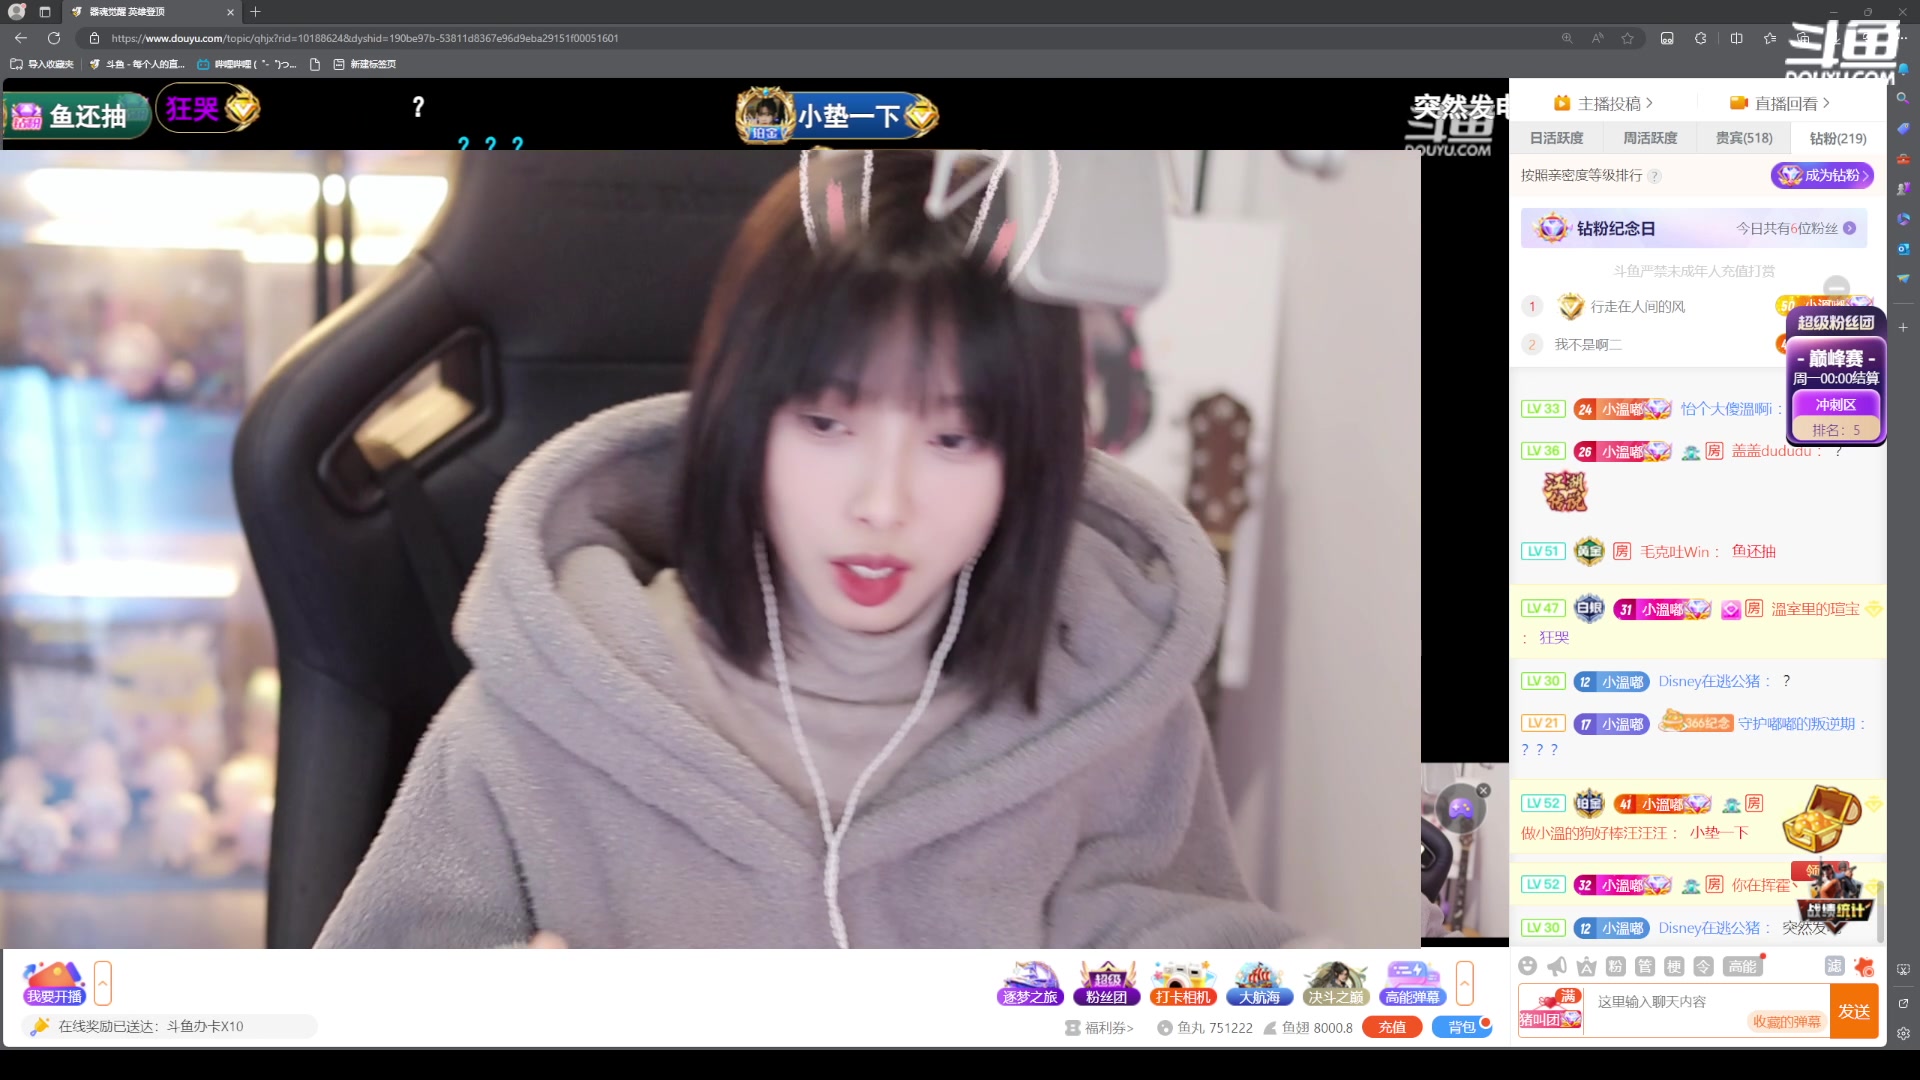Click the address bar URL
The width and height of the screenshot is (1920, 1080).
tap(365, 38)
